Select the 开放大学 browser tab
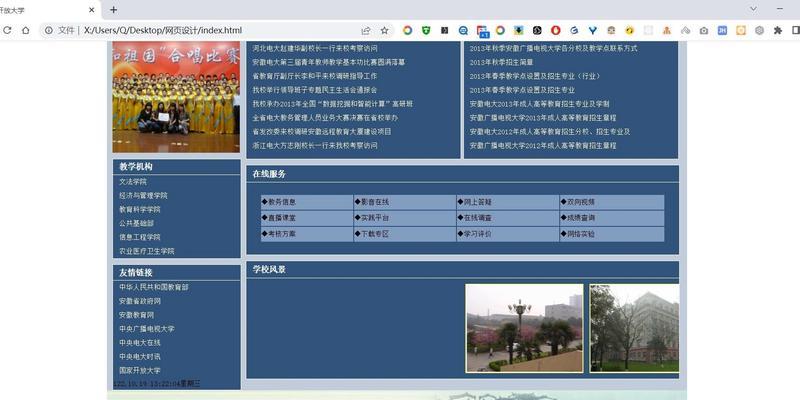The height and width of the screenshot is (400, 800). (48, 10)
